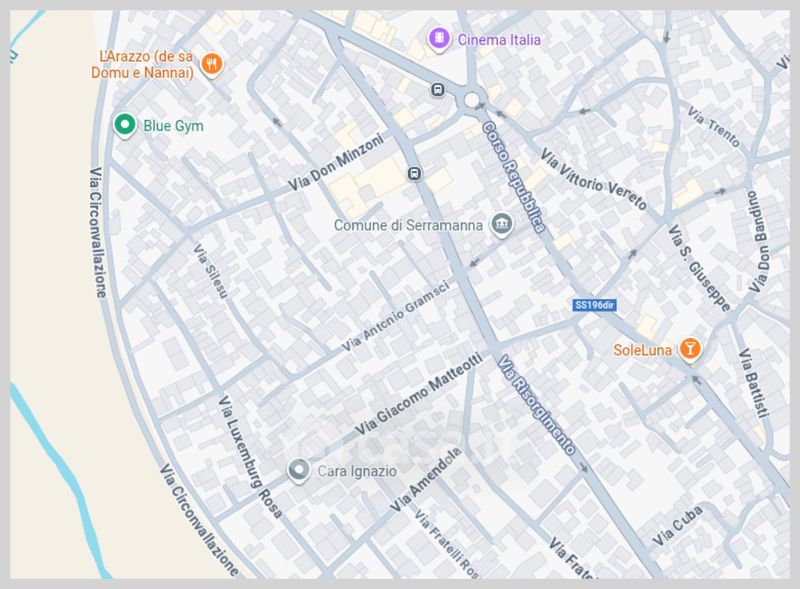
Task: Select the Comune di Serramanna label
Action: (410, 226)
